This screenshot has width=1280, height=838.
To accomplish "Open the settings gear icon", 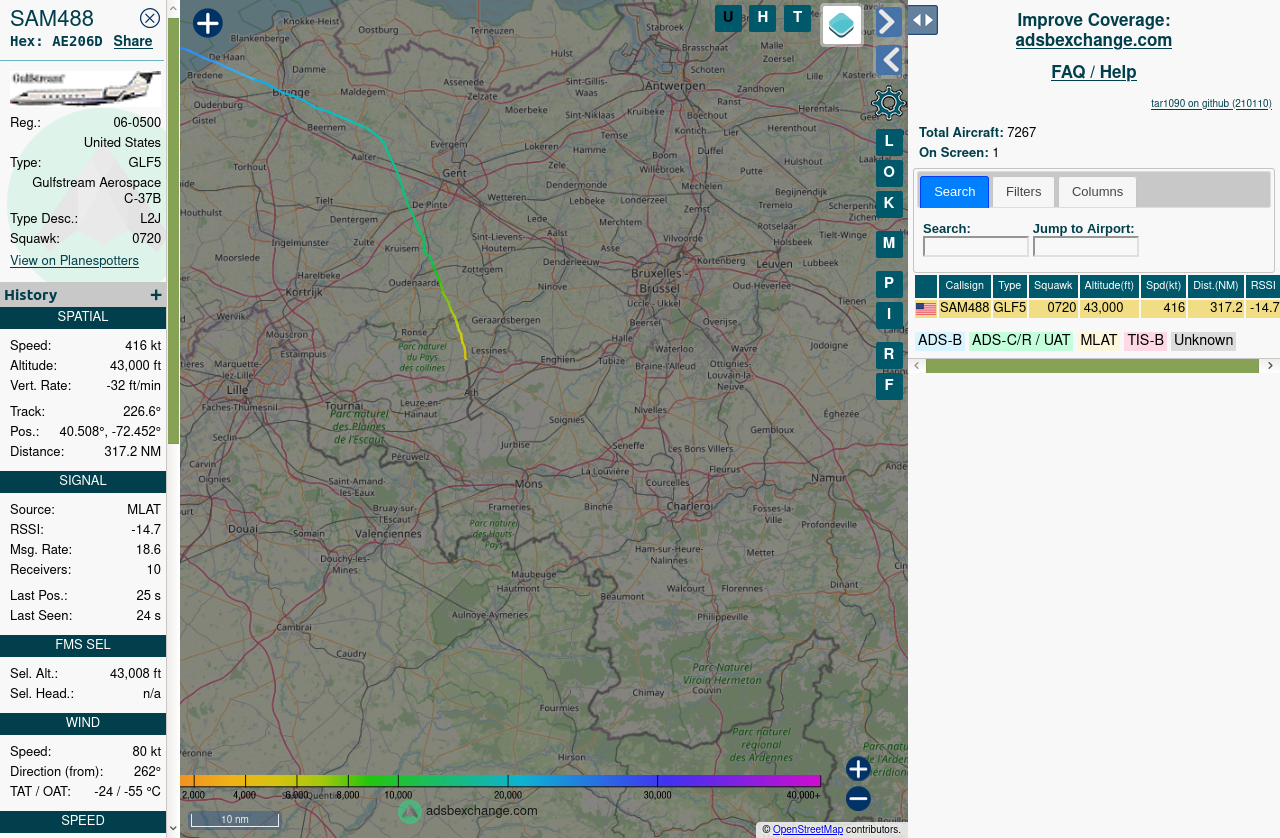I will 888,103.
